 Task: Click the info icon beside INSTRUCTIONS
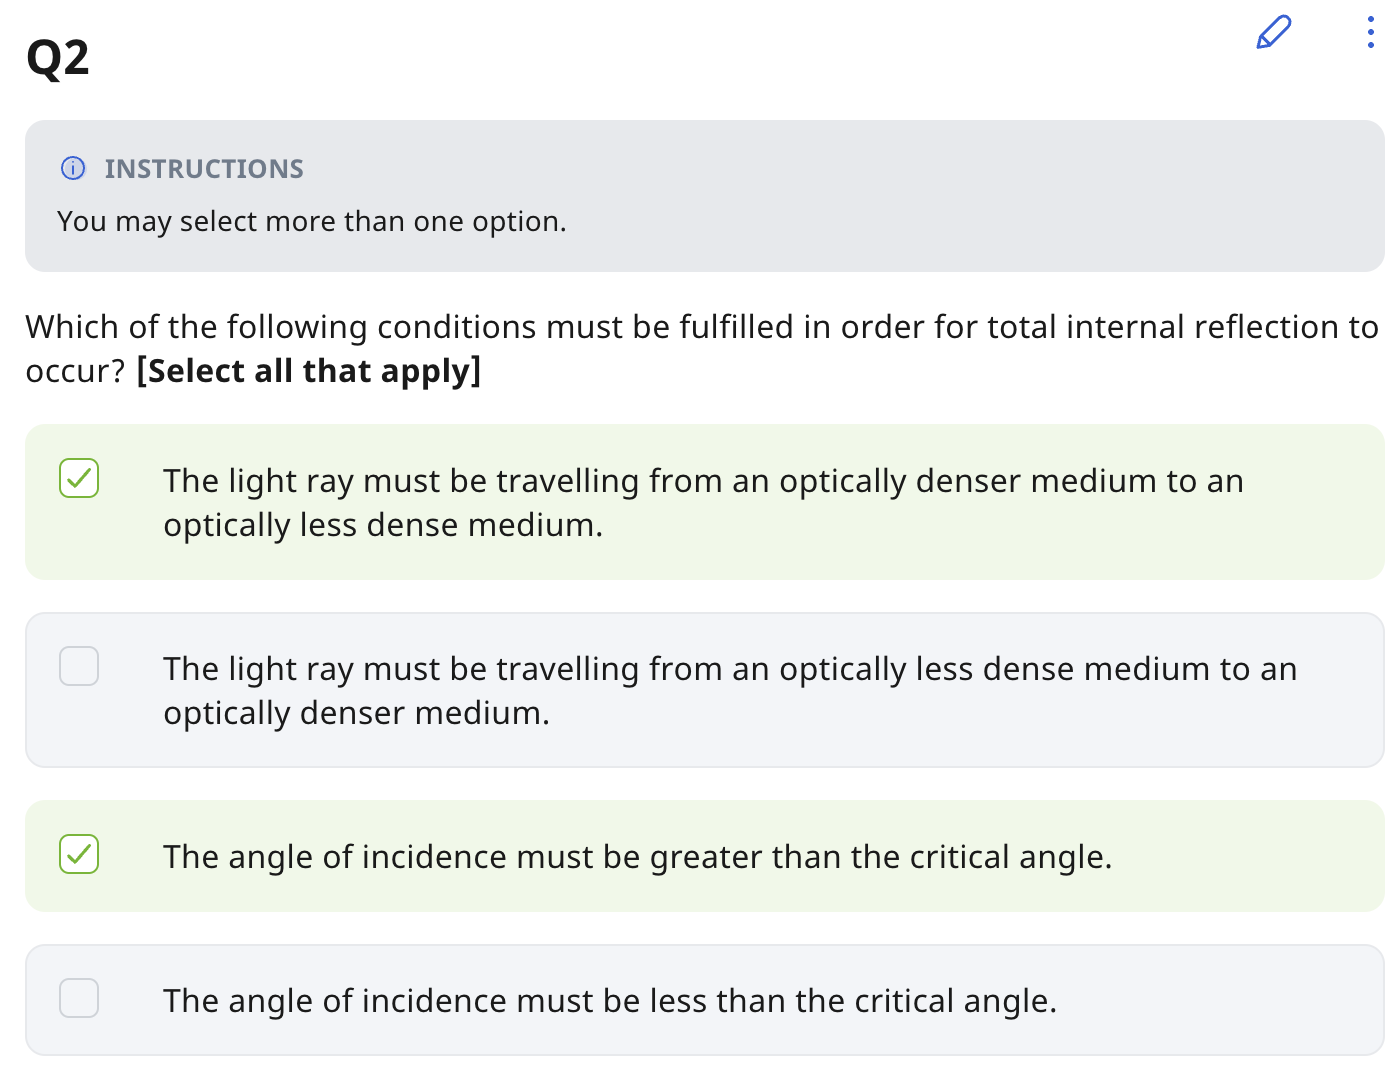coord(73,168)
